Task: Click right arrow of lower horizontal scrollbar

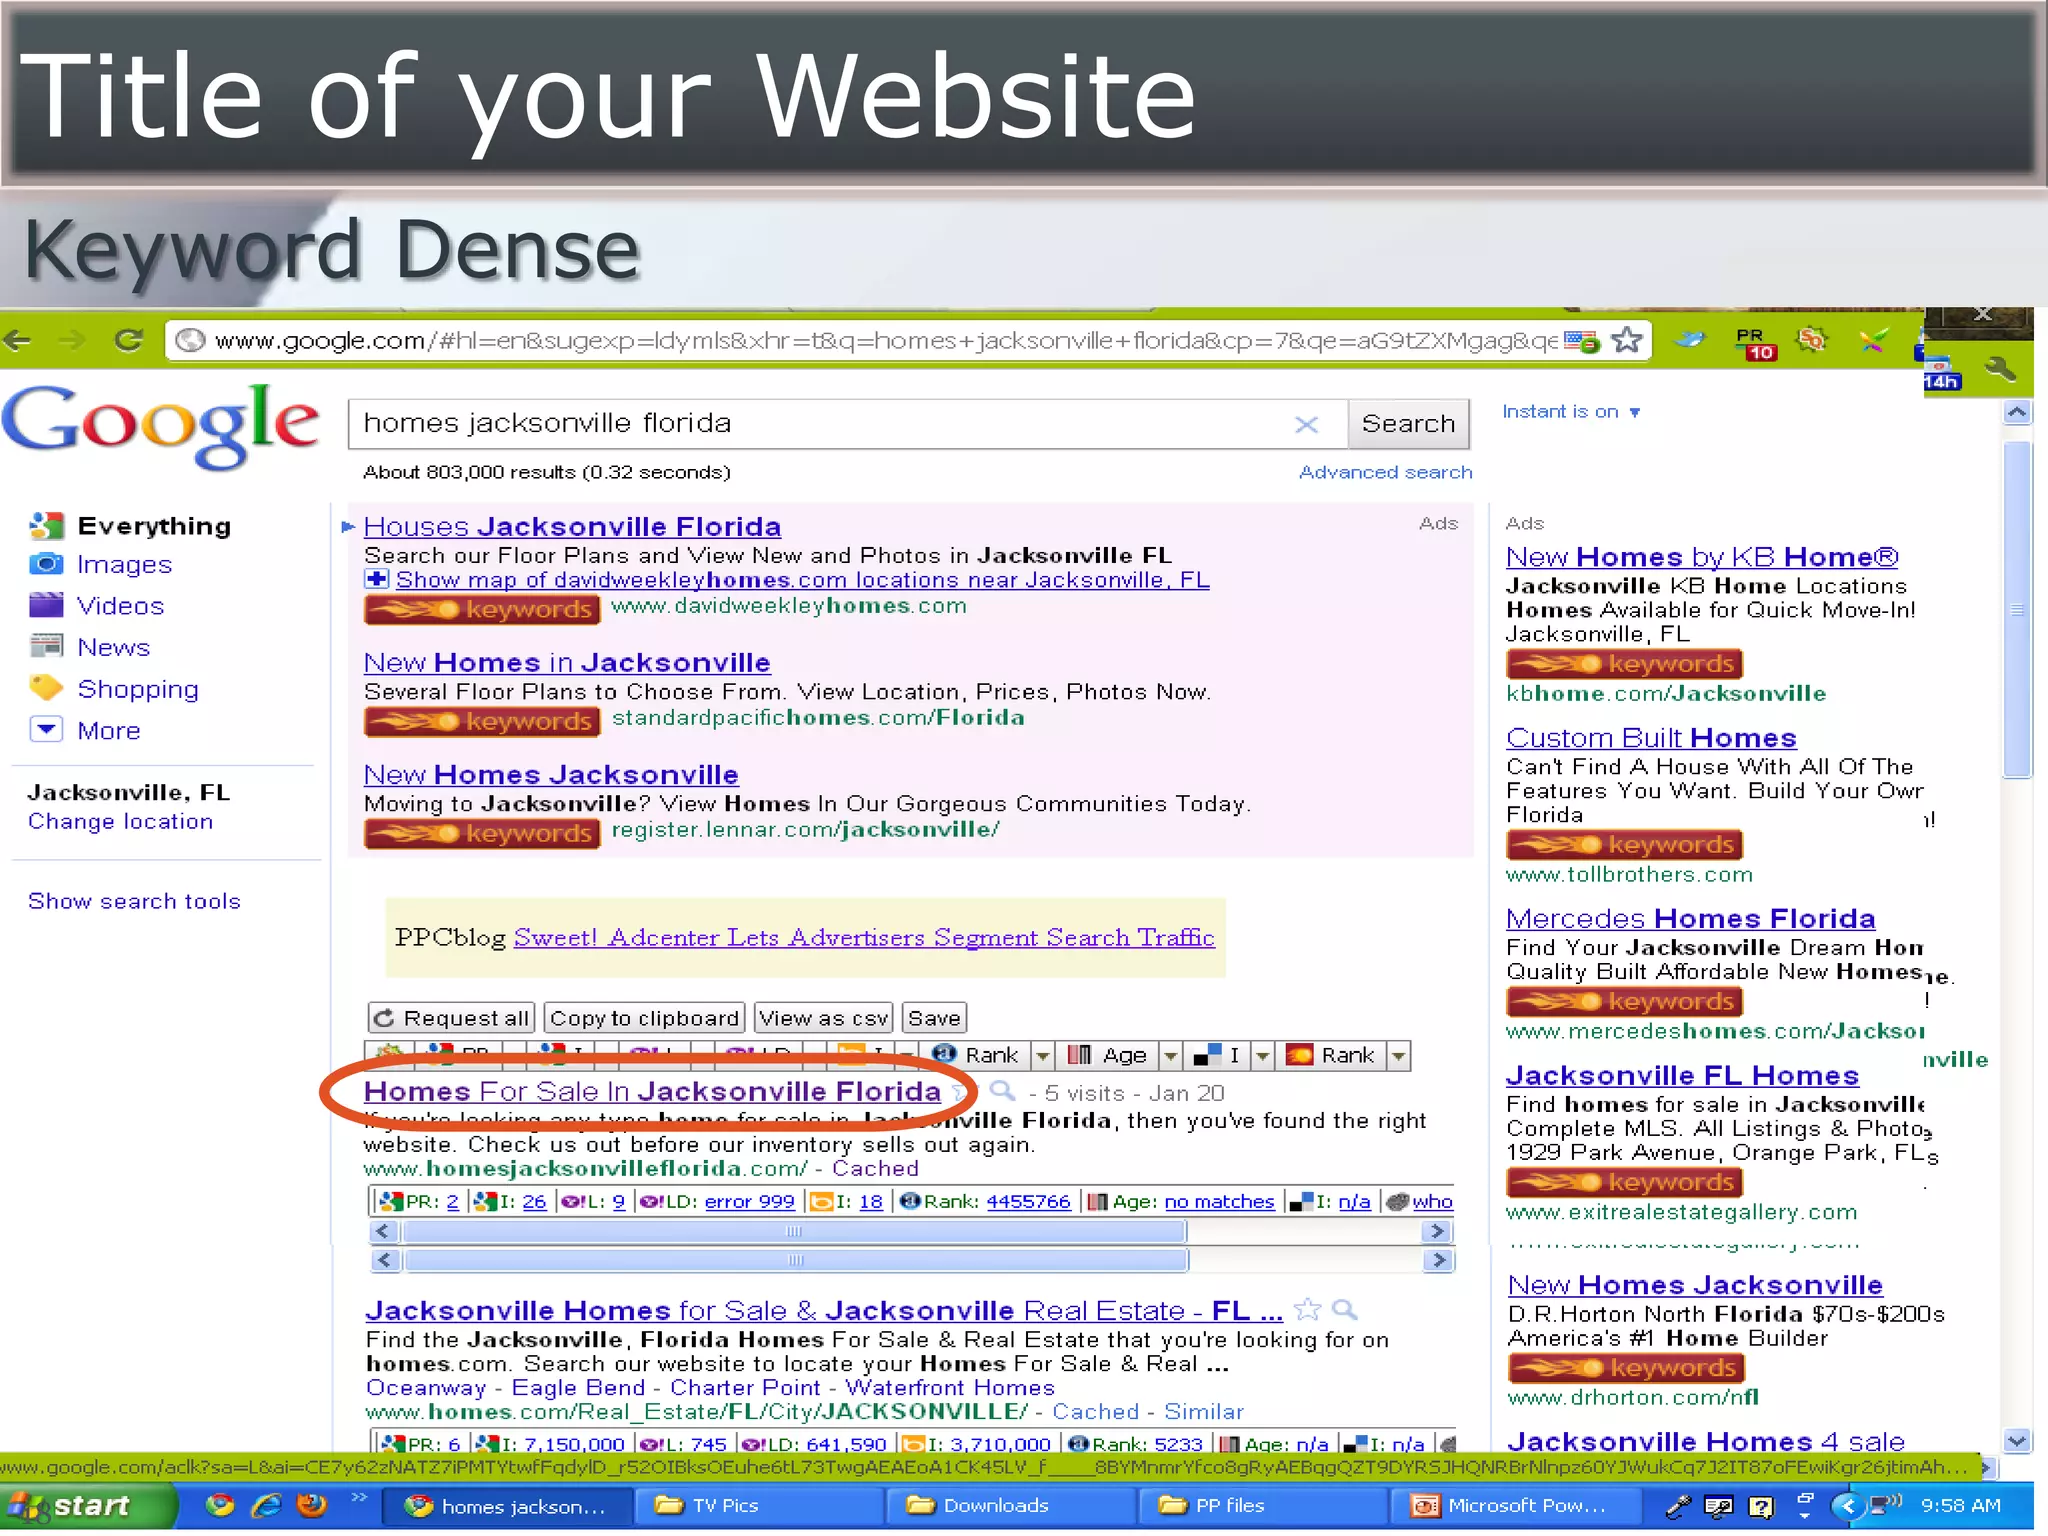Action: coord(1438,1260)
